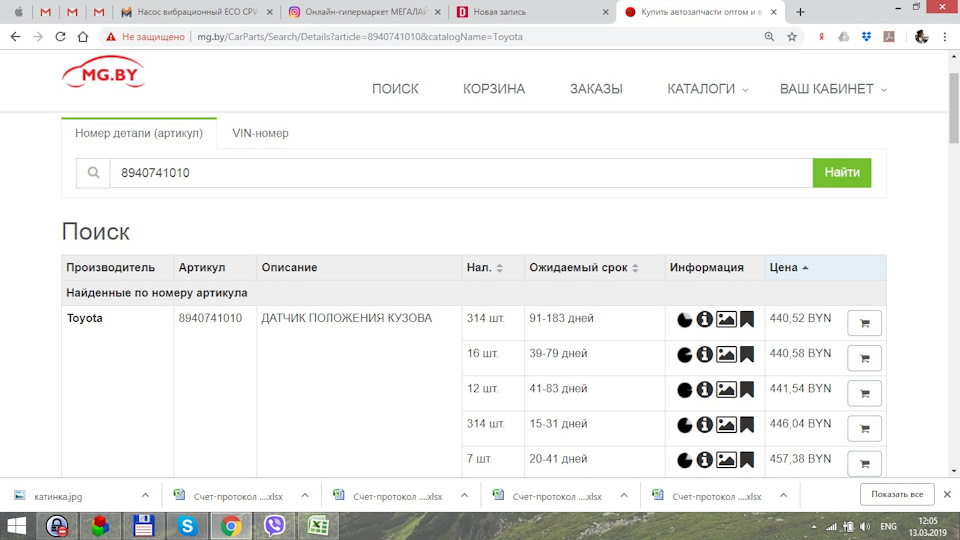960x540 pixels.
Task: View the image icon in 440,58 BYN row
Action: [726, 354]
